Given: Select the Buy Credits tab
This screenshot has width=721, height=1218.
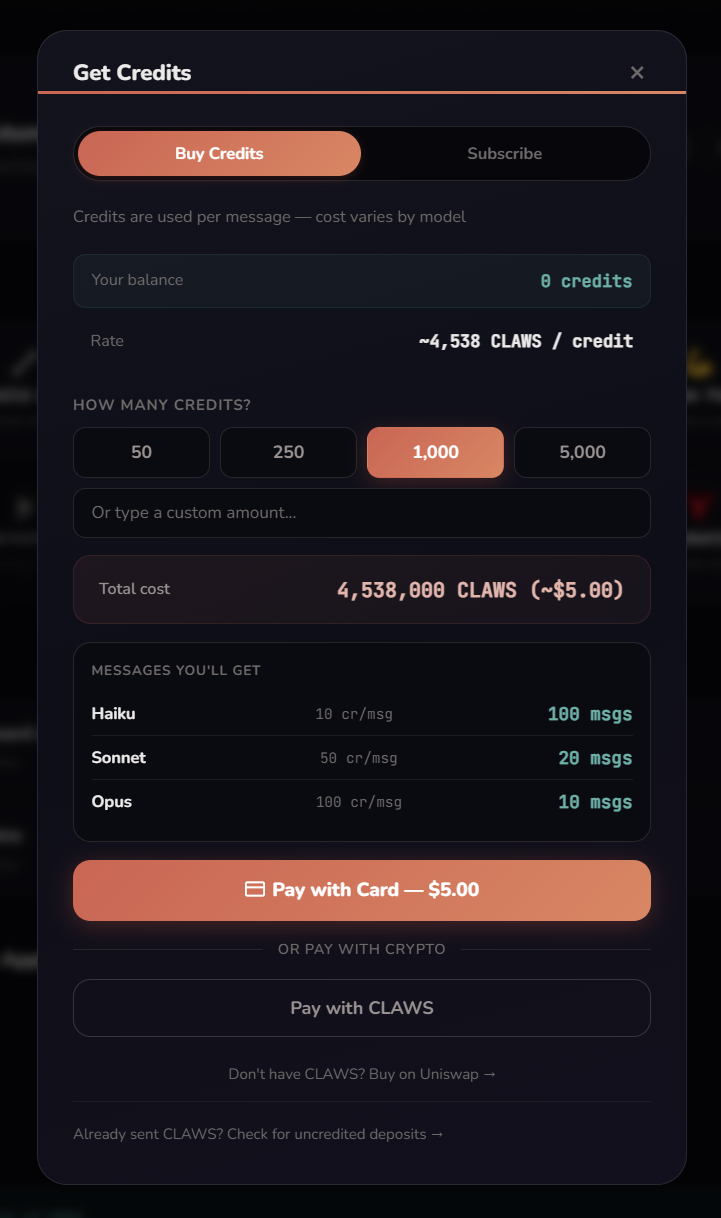Looking at the screenshot, I should [x=218, y=153].
